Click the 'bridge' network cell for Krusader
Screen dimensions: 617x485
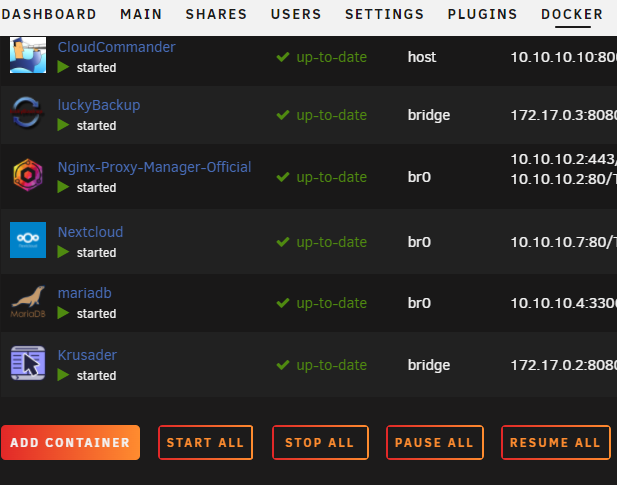(429, 366)
